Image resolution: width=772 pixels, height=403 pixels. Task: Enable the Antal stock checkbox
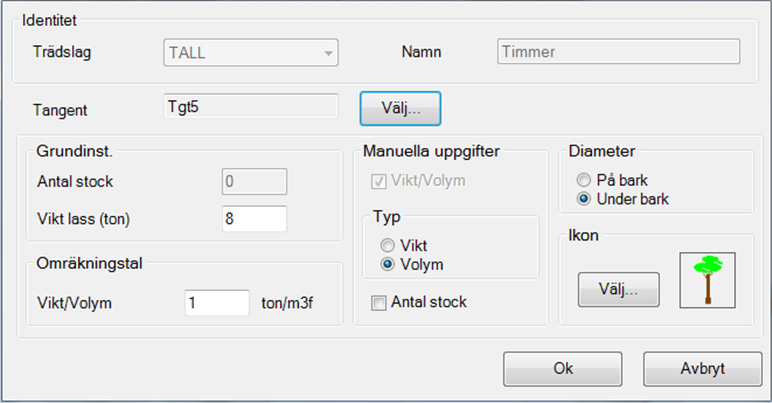[379, 303]
